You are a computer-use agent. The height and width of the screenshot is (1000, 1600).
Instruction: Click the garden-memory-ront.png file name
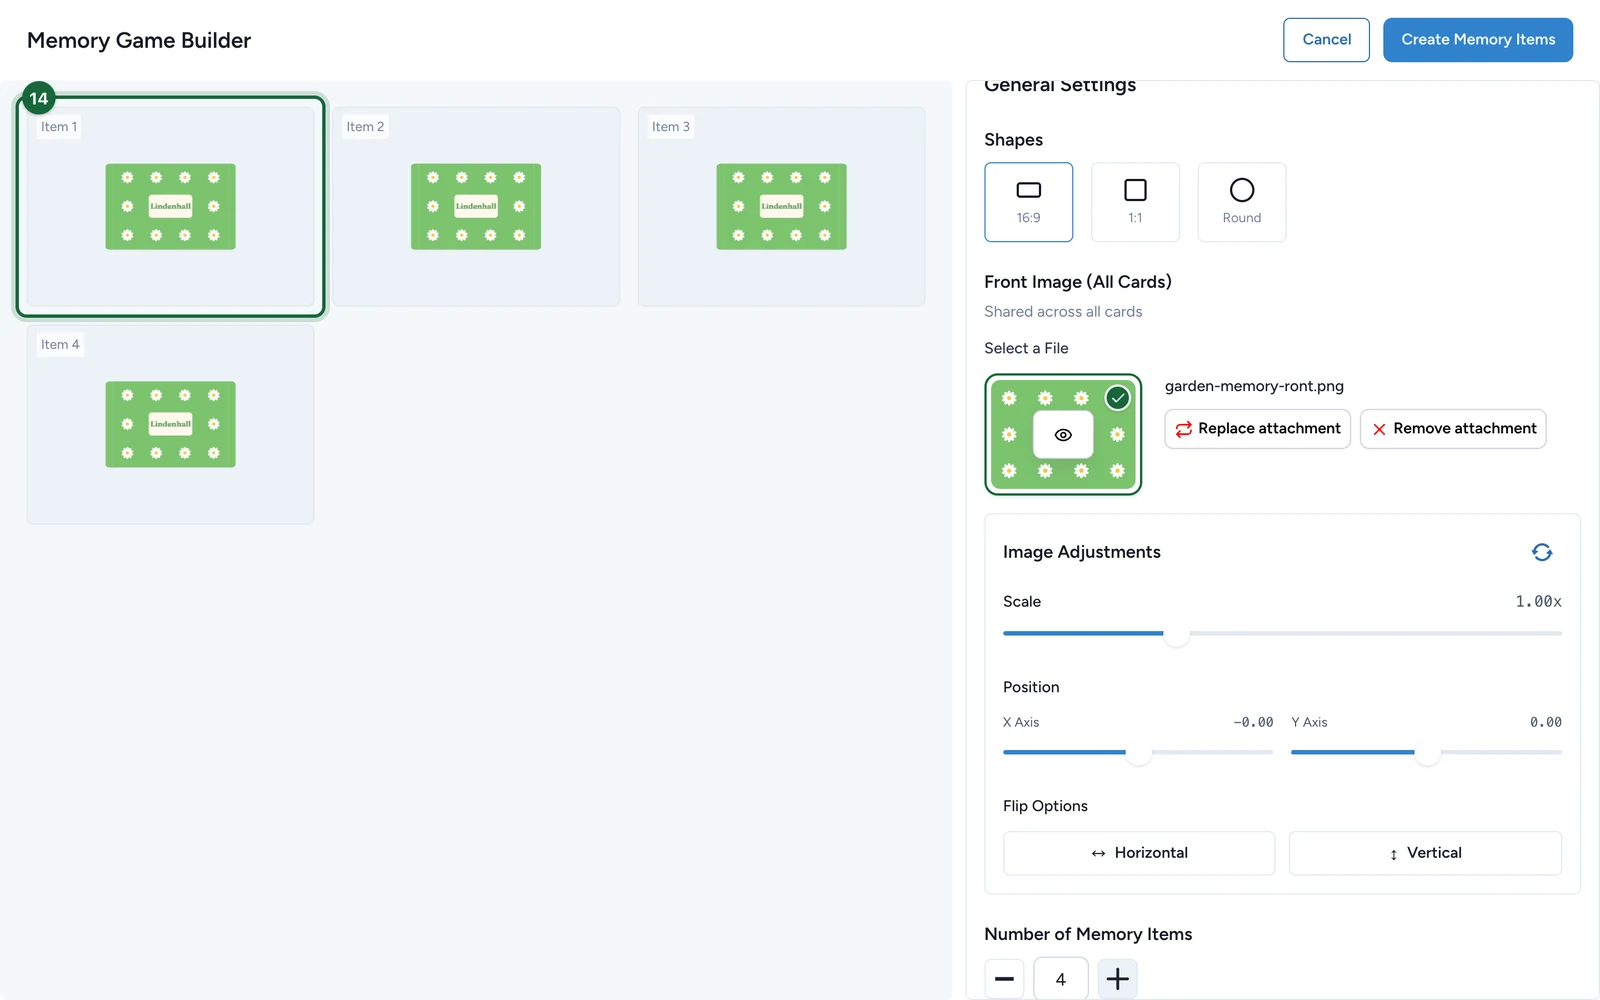click(1254, 386)
